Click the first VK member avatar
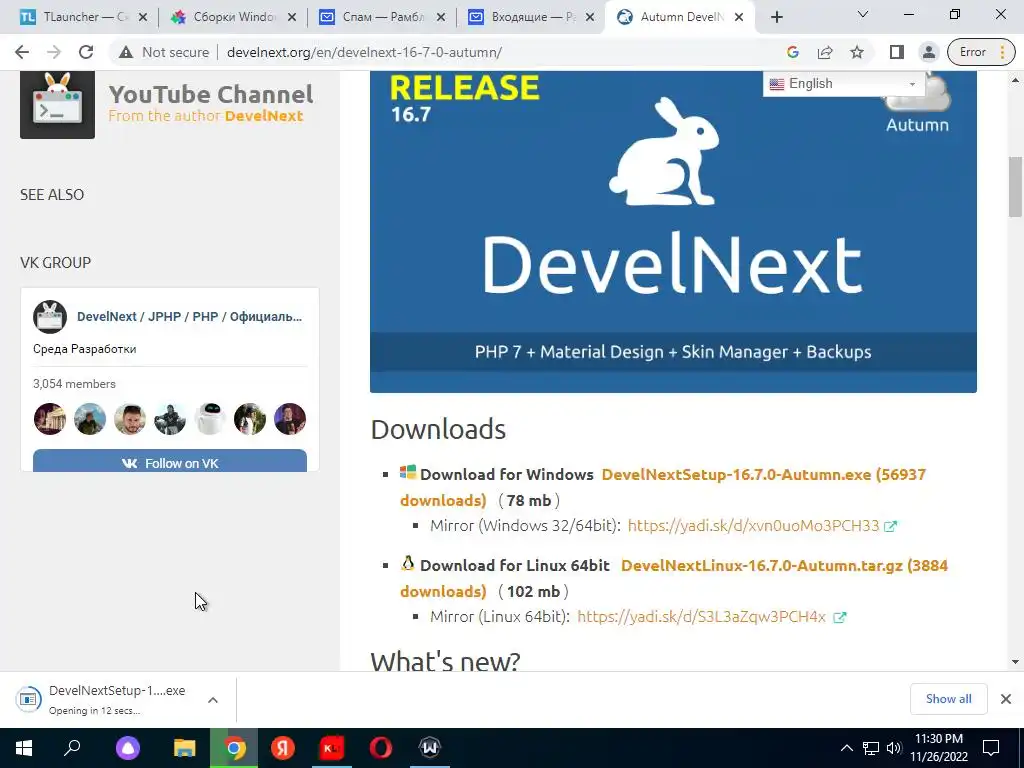The height and width of the screenshot is (768, 1024). pyautogui.click(x=50, y=419)
